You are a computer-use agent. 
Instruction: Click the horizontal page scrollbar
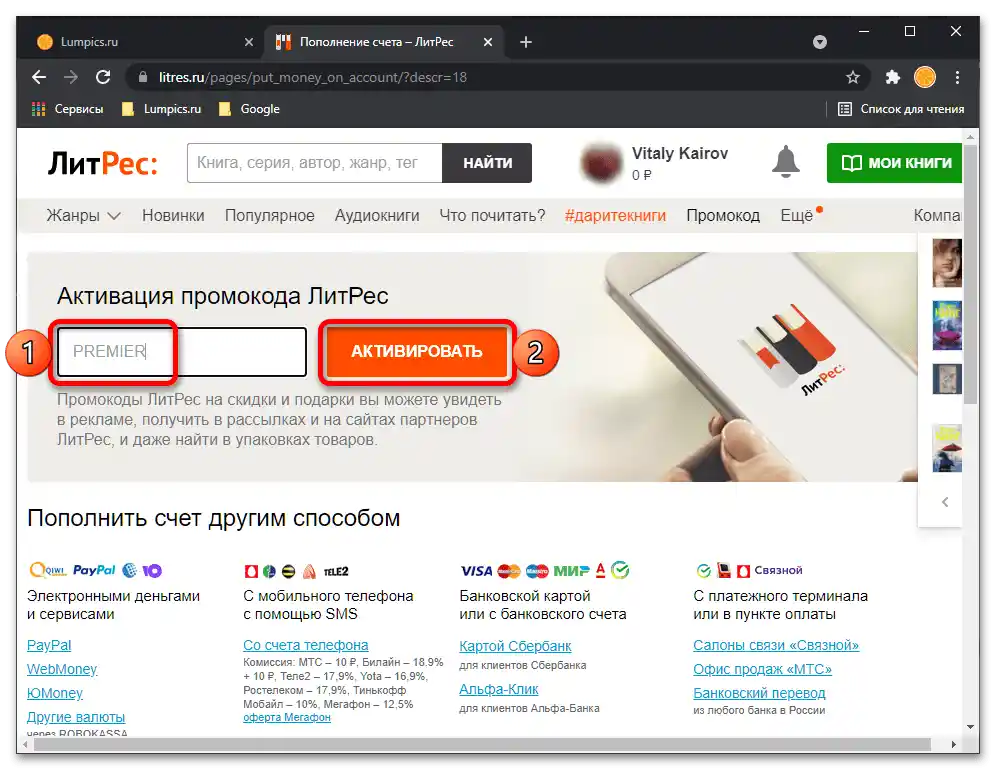click(483, 744)
